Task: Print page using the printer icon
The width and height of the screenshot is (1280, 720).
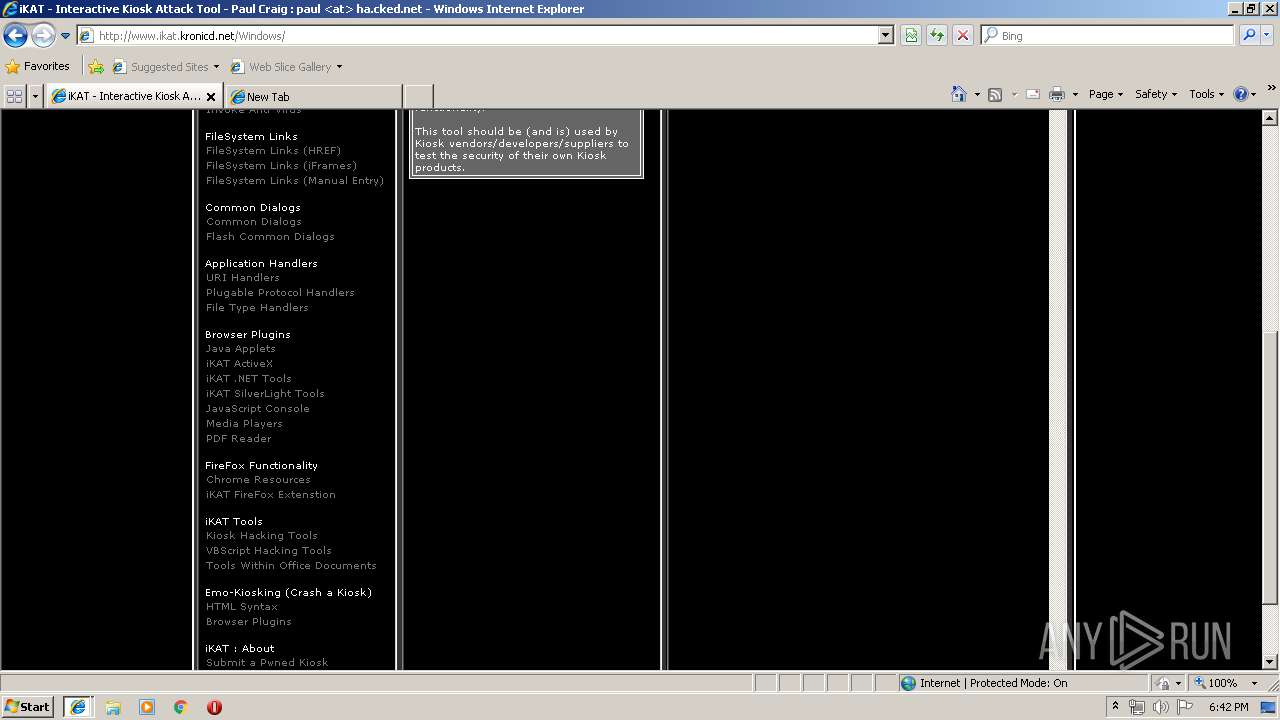Action: (1057, 94)
